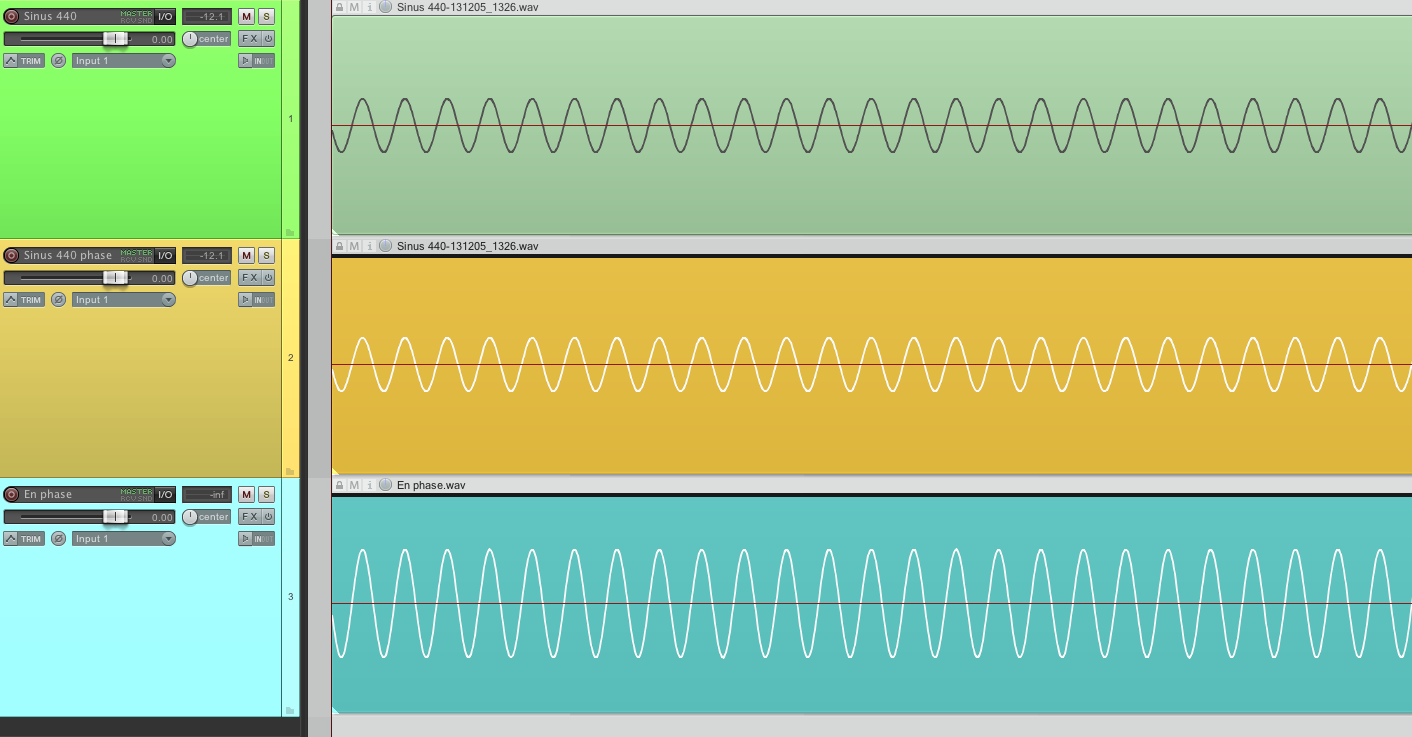Image resolution: width=1412 pixels, height=737 pixels.
Task: Open item properties for track 2's item
Action: tap(369, 246)
